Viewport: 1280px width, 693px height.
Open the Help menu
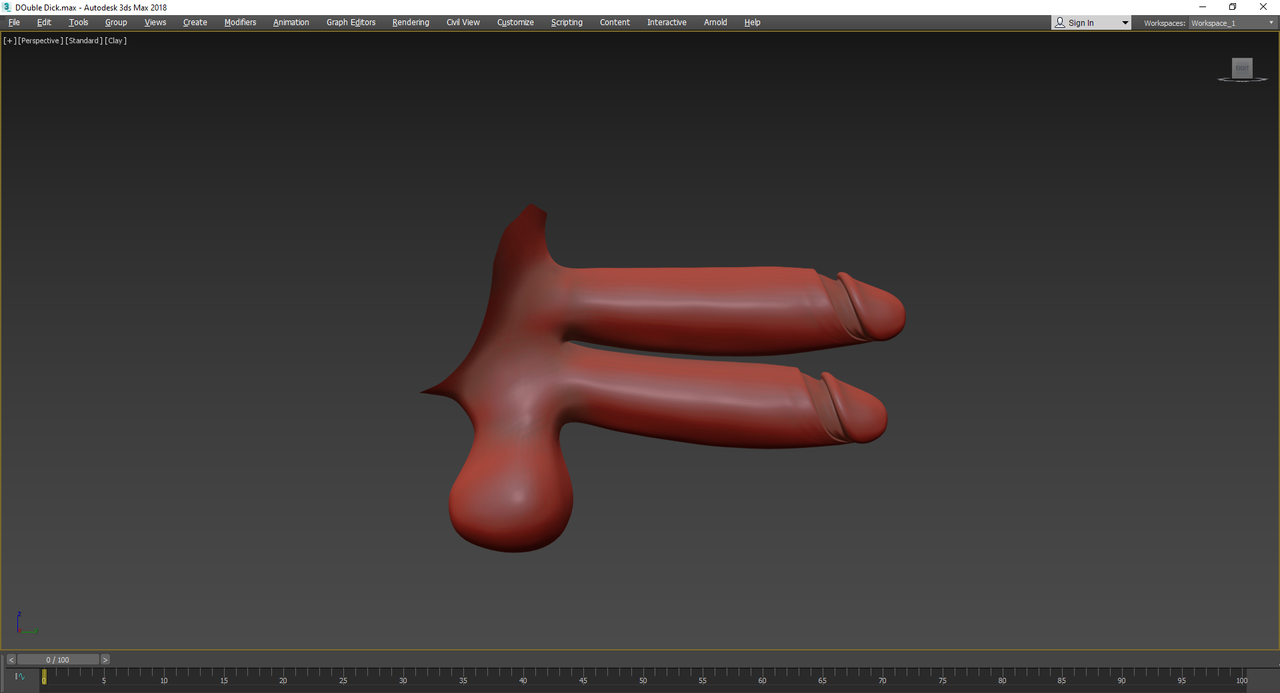pos(752,22)
